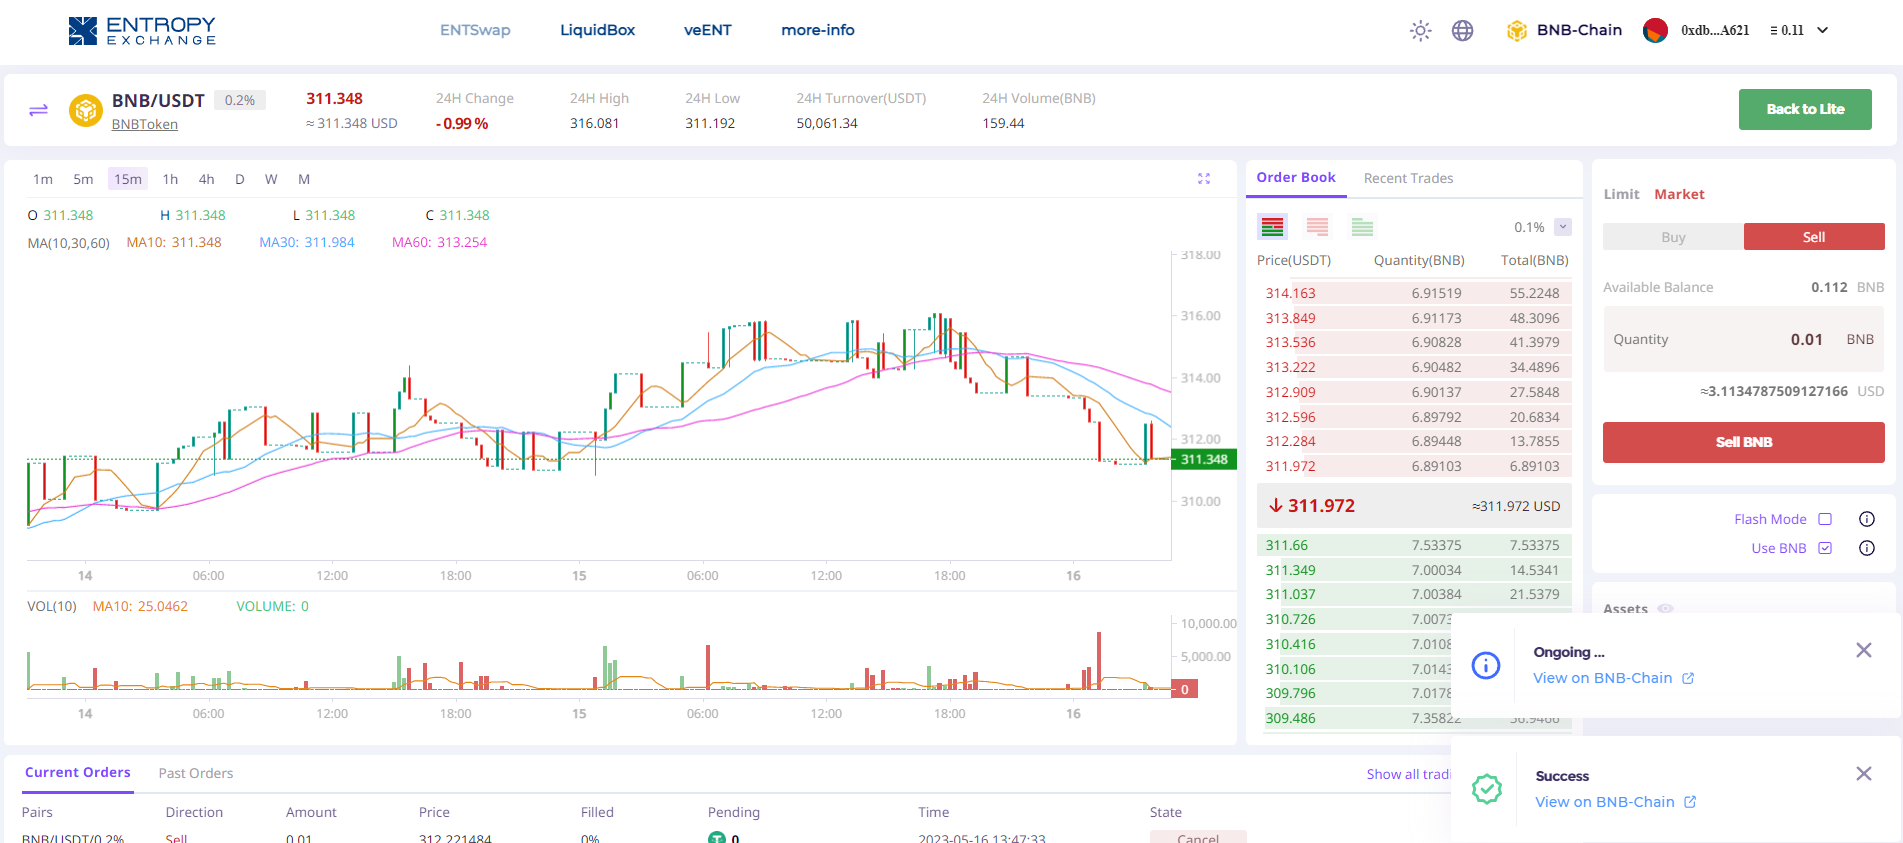Open external link icon in Ongoing notification

tap(1688, 678)
